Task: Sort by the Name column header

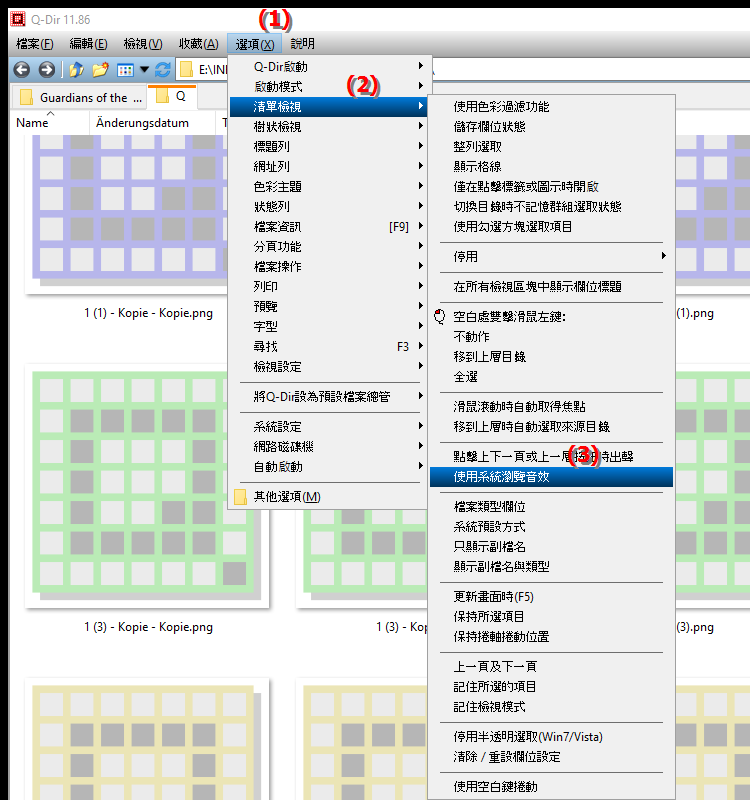Action: coord(49,122)
